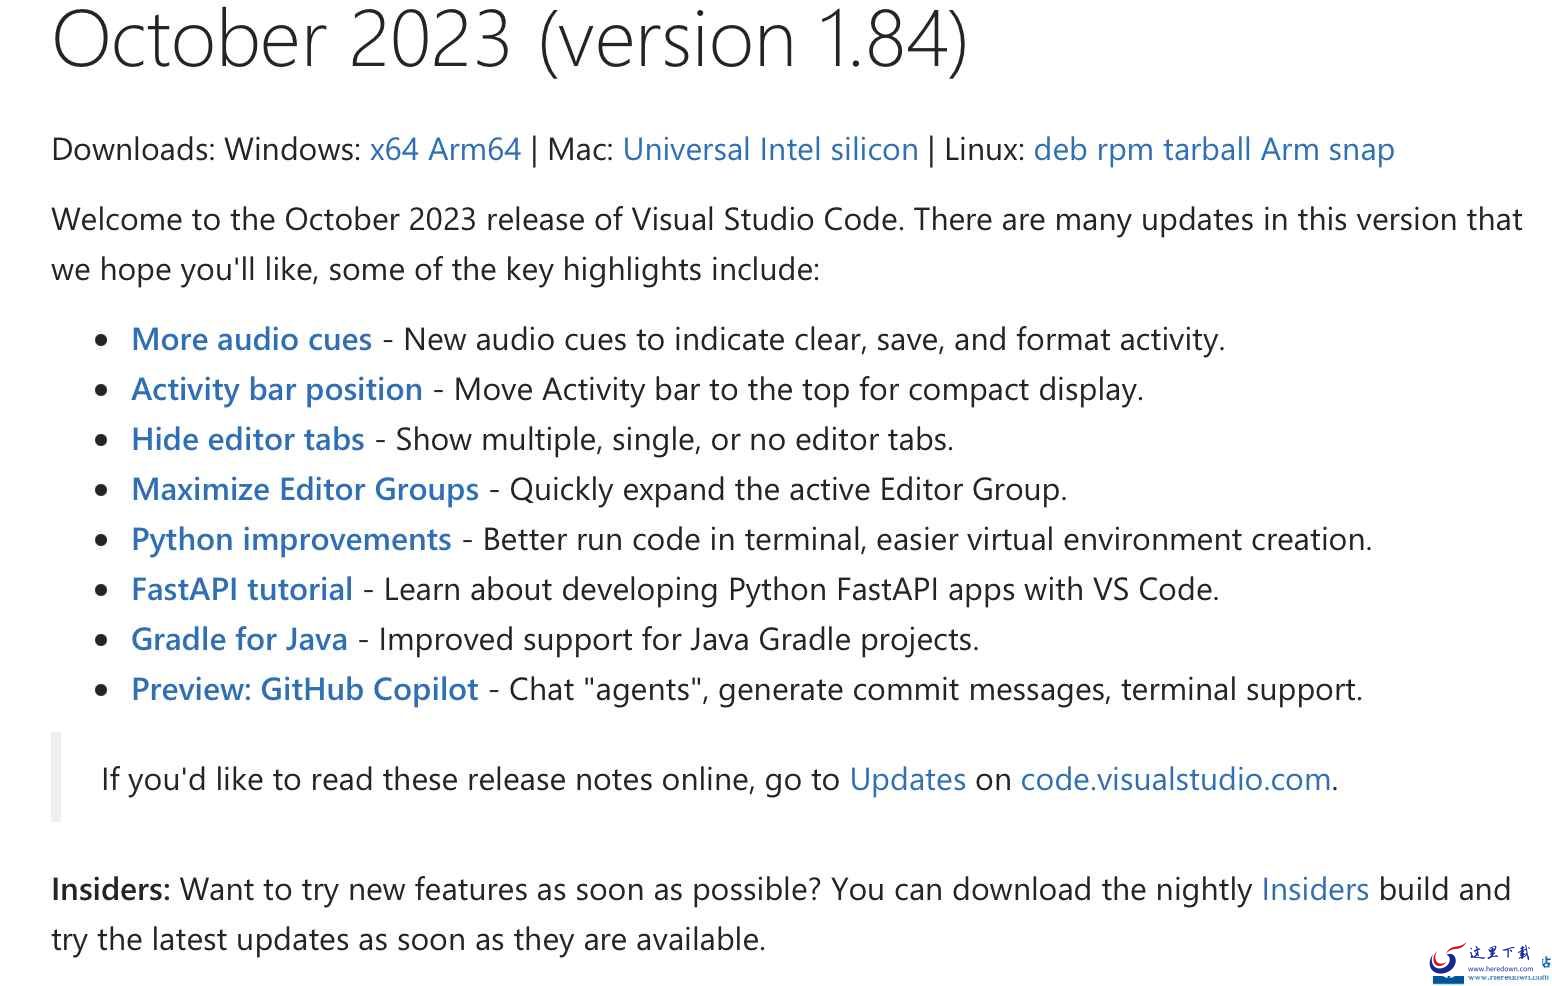1552x986 pixels.
Task: Jump to Activity bar position section
Action: pos(276,390)
